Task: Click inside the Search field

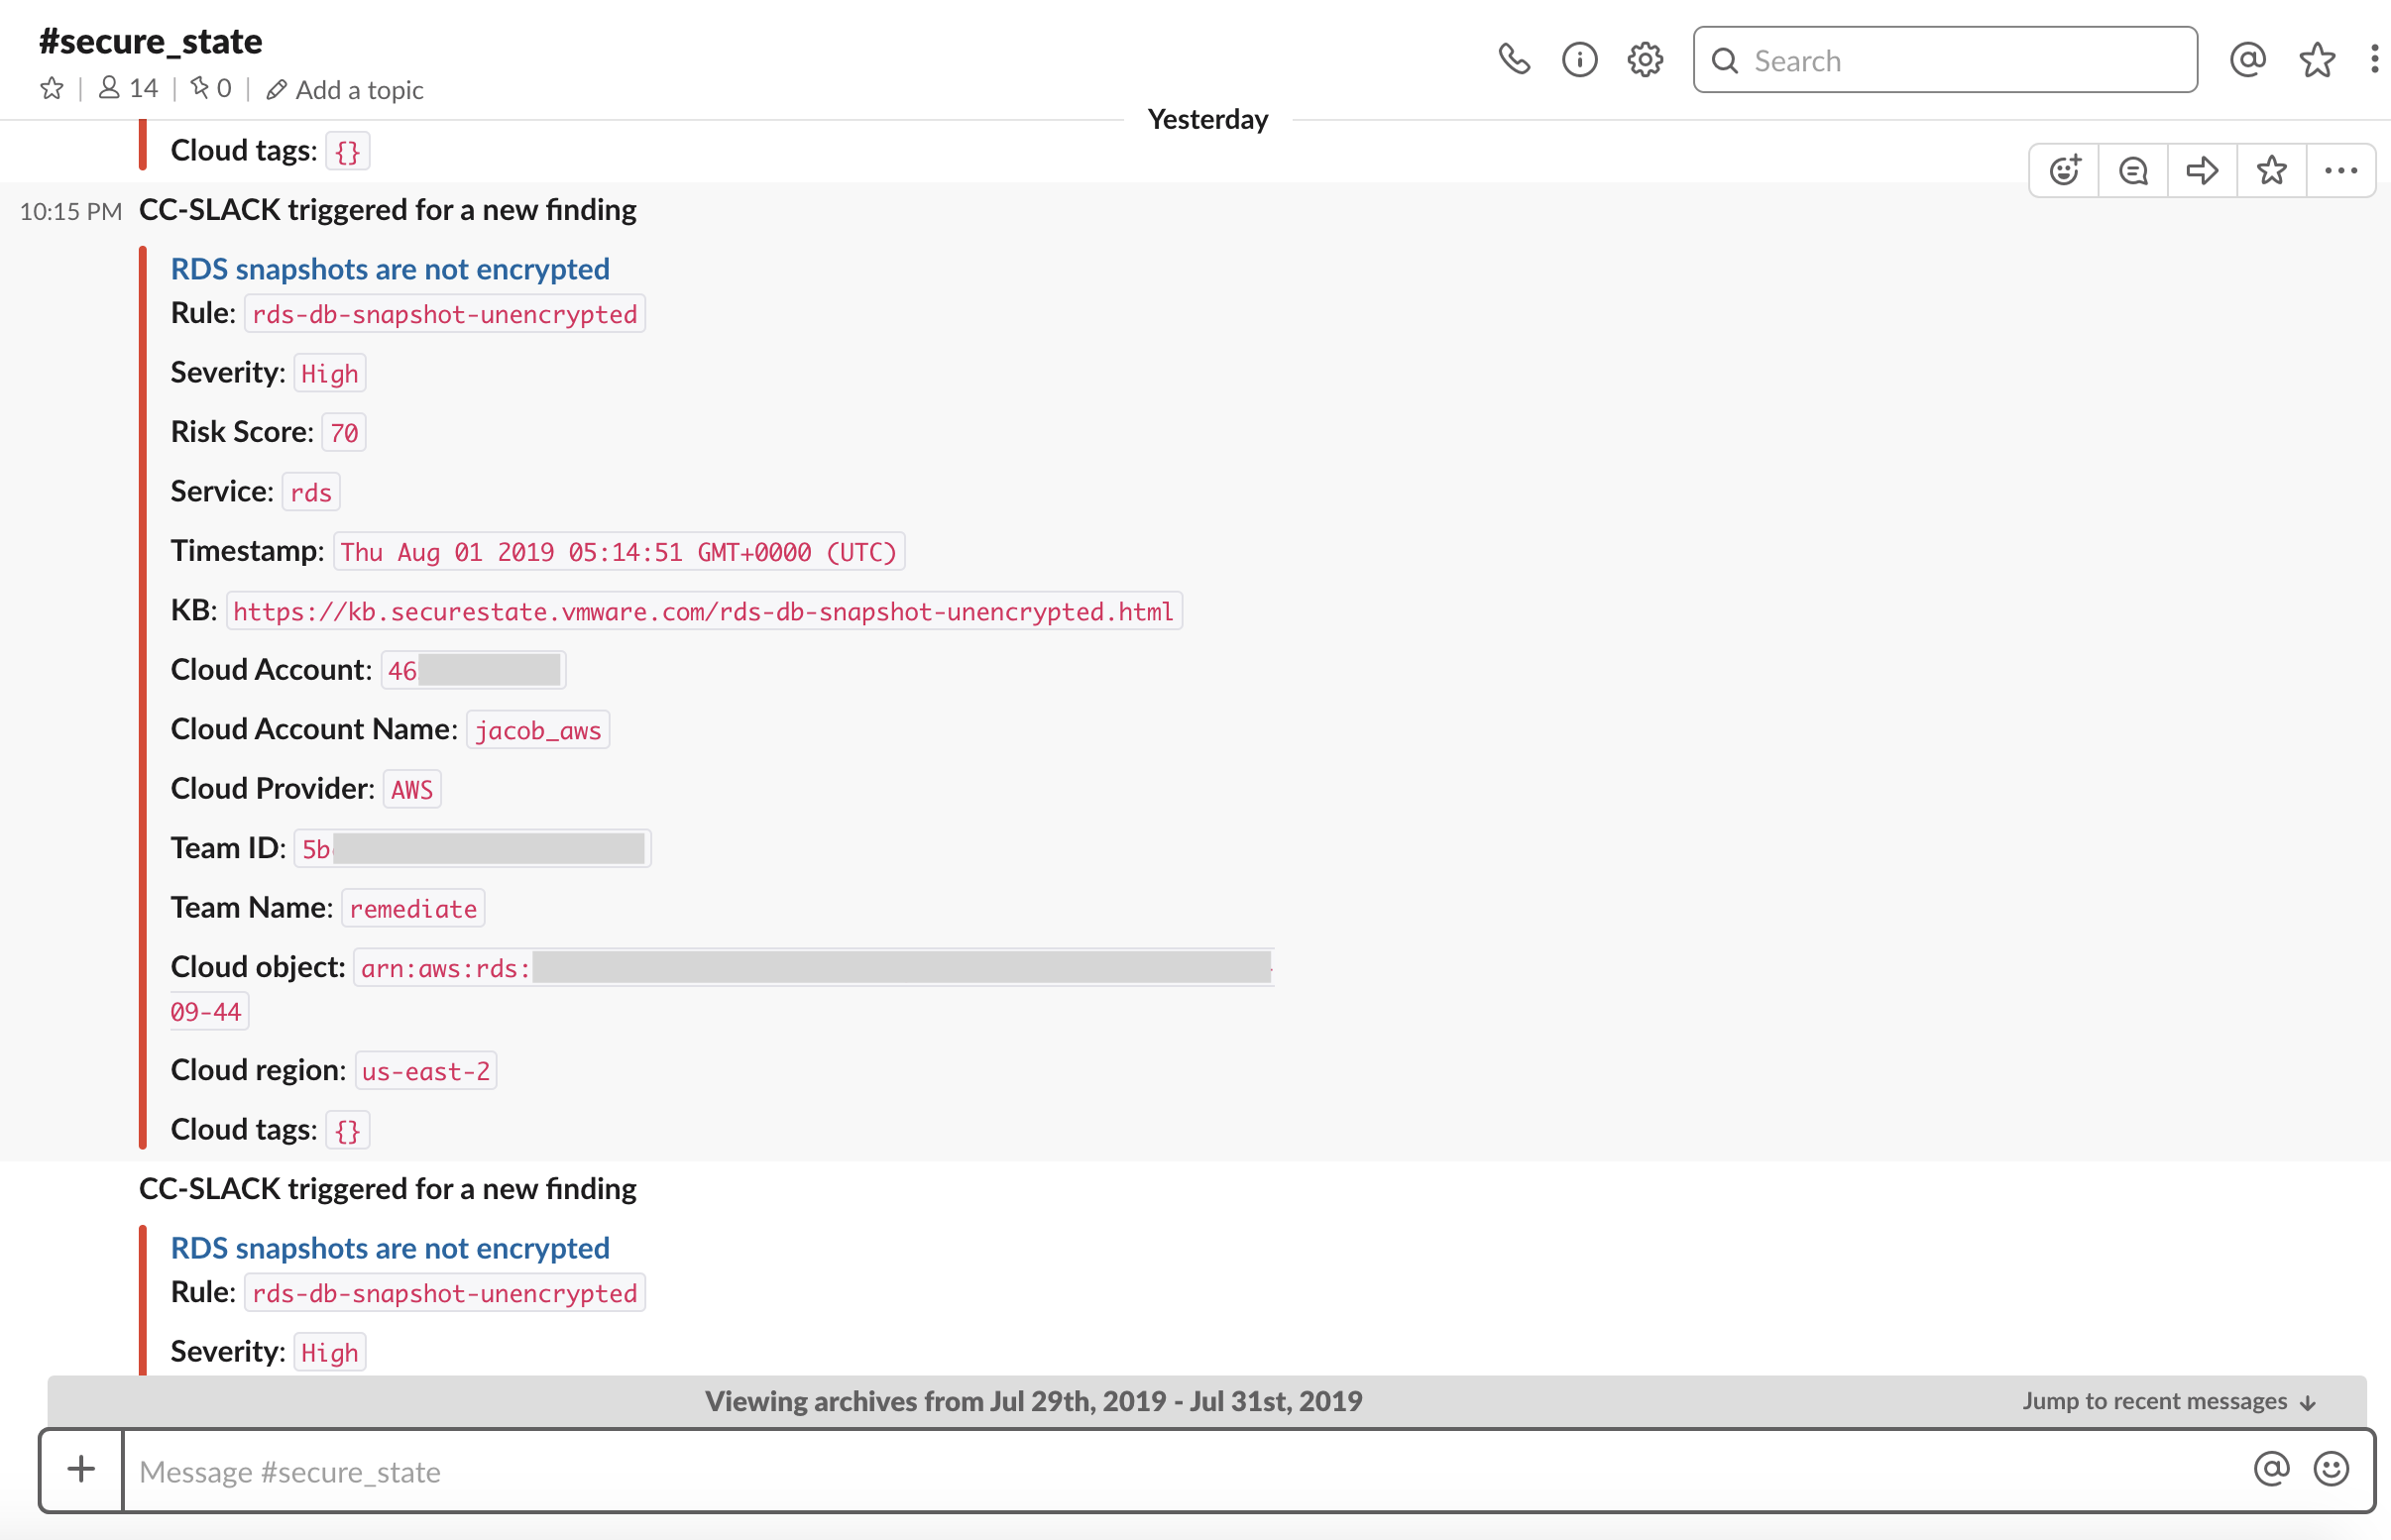Action: click(x=1944, y=59)
